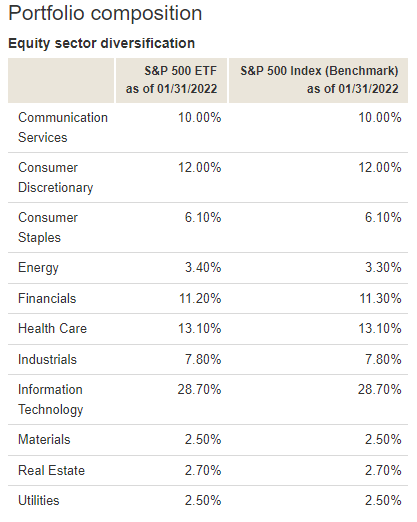Click the 28.70% ETF Information Technology value
The height and width of the screenshot is (522, 417).
click(199, 389)
